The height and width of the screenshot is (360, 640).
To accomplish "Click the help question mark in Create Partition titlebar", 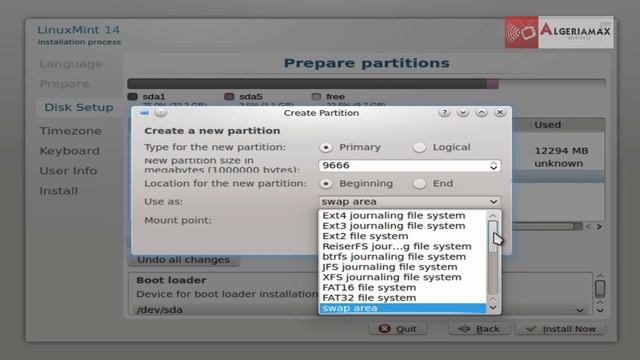I will coord(444,113).
